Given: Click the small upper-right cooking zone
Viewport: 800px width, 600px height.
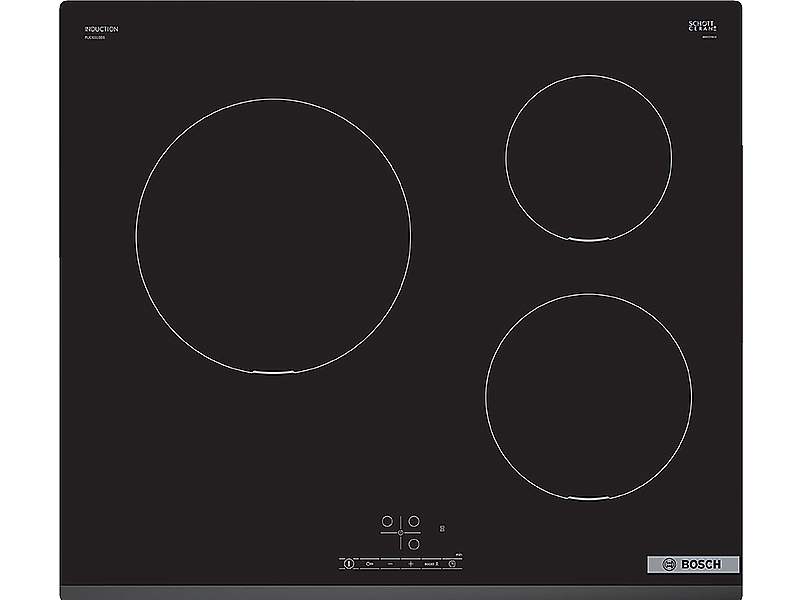Looking at the screenshot, I should tap(588, 158).
